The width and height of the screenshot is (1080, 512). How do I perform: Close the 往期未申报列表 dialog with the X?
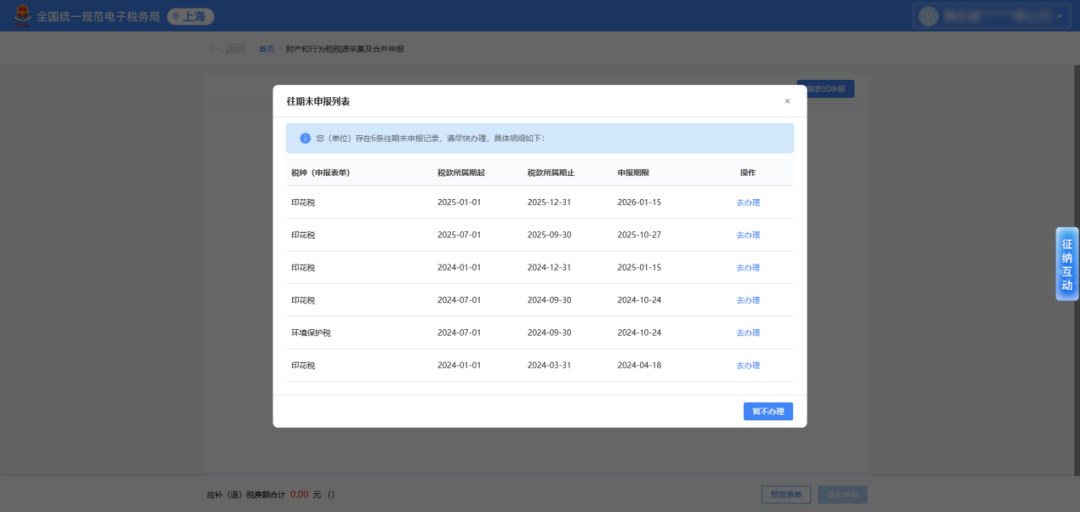[787, 101]
